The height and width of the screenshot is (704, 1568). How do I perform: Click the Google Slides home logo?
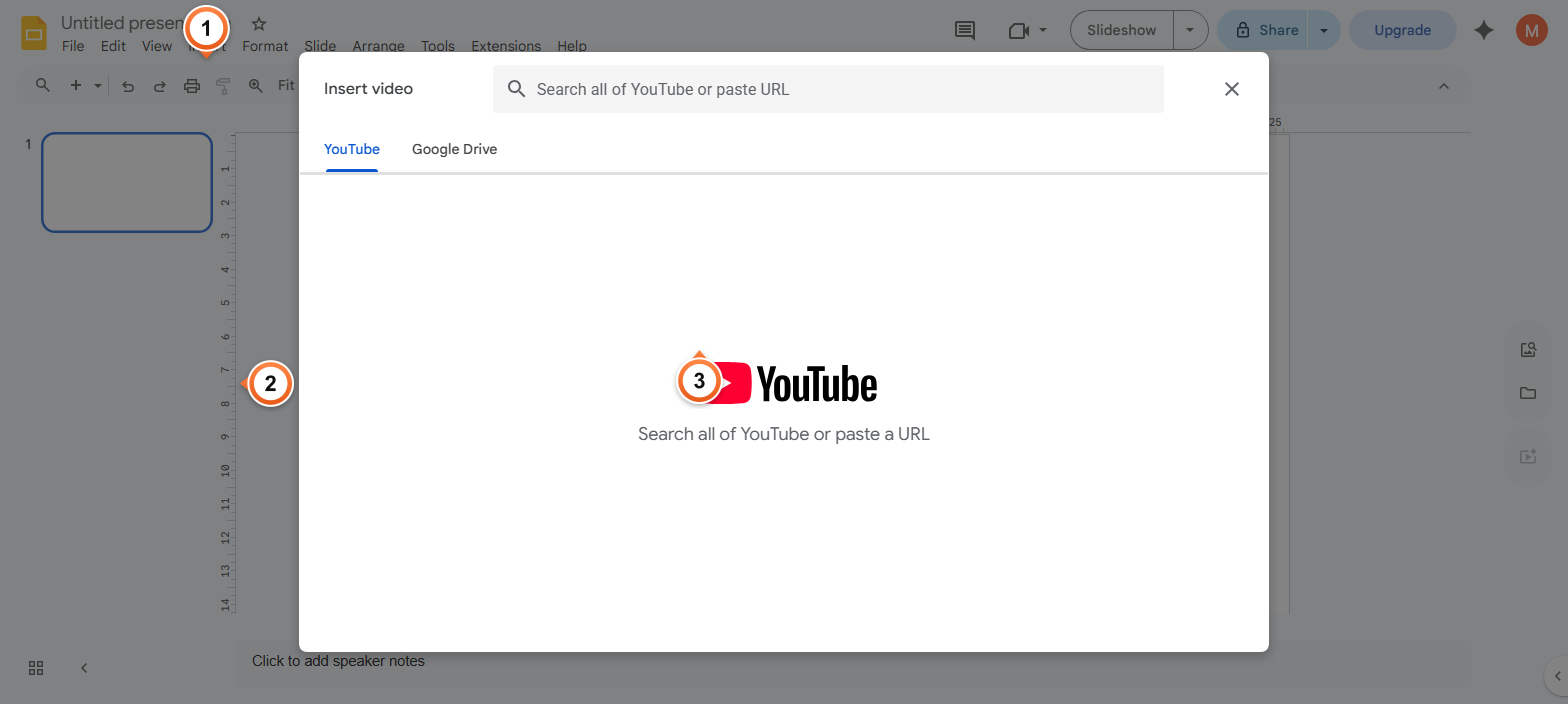[35, 33]
